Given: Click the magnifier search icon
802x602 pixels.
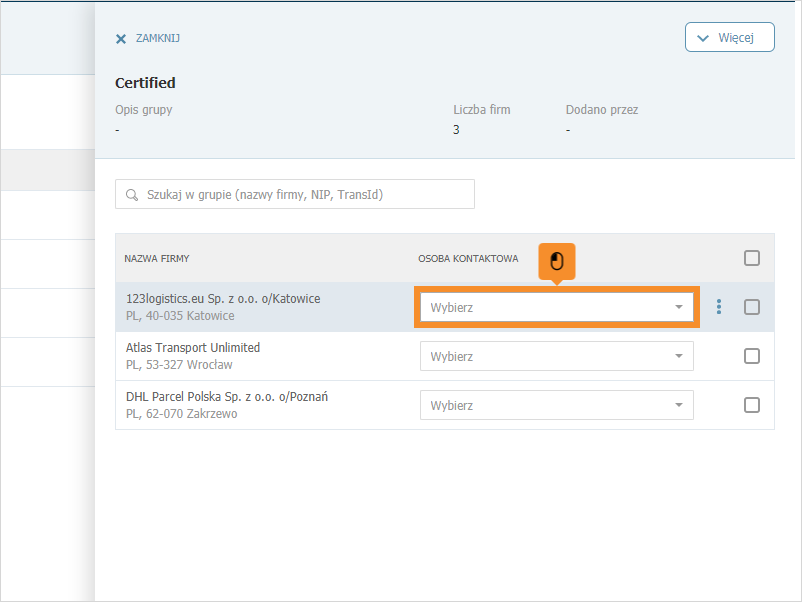Looking at the screenshot, I should 132,195.
